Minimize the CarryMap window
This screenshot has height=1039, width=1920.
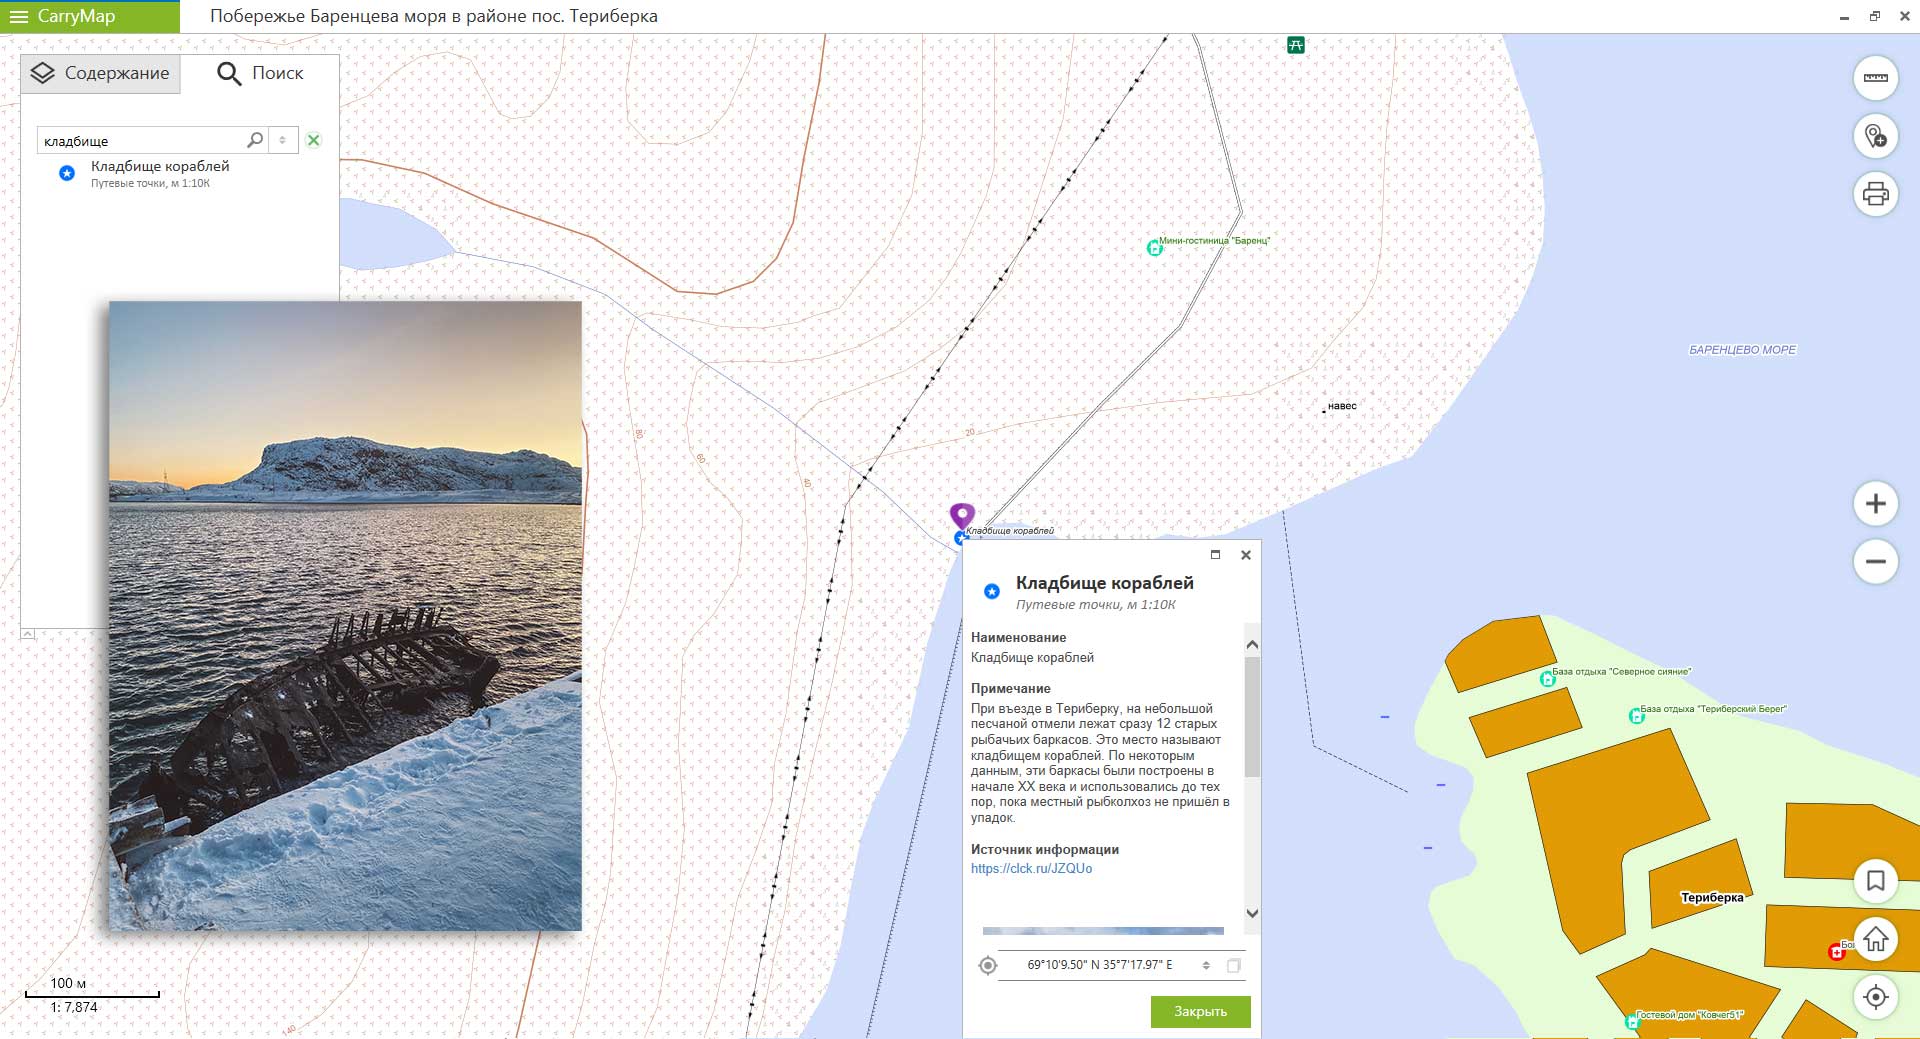(x=1845, y=17)
